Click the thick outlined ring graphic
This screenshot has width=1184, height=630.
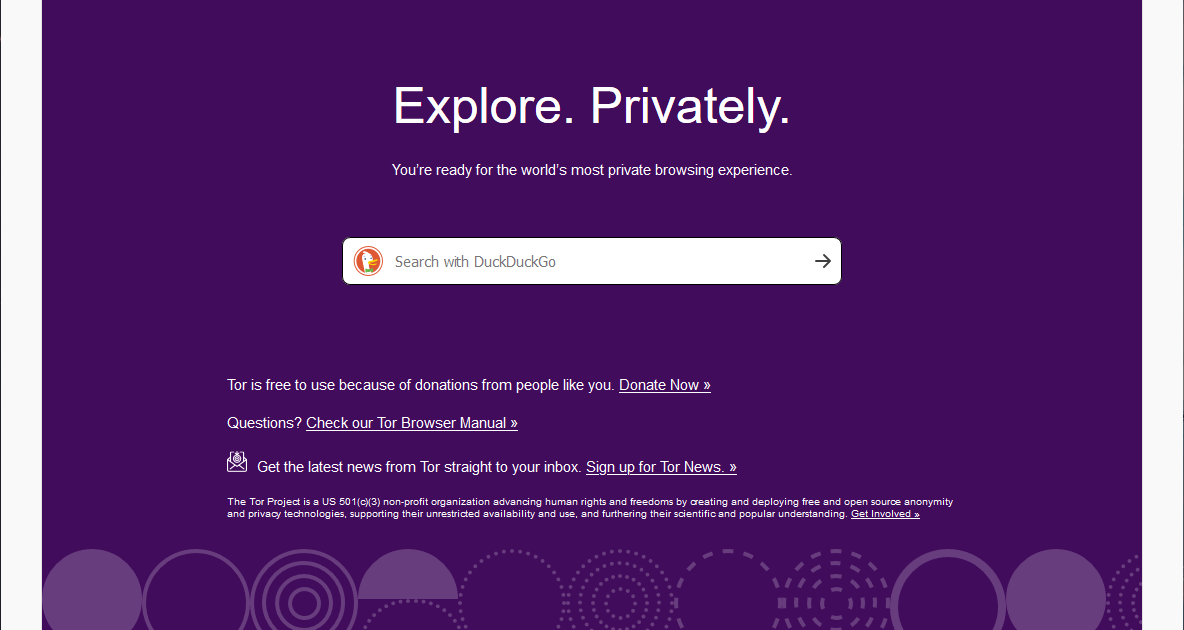pos(946,601)
